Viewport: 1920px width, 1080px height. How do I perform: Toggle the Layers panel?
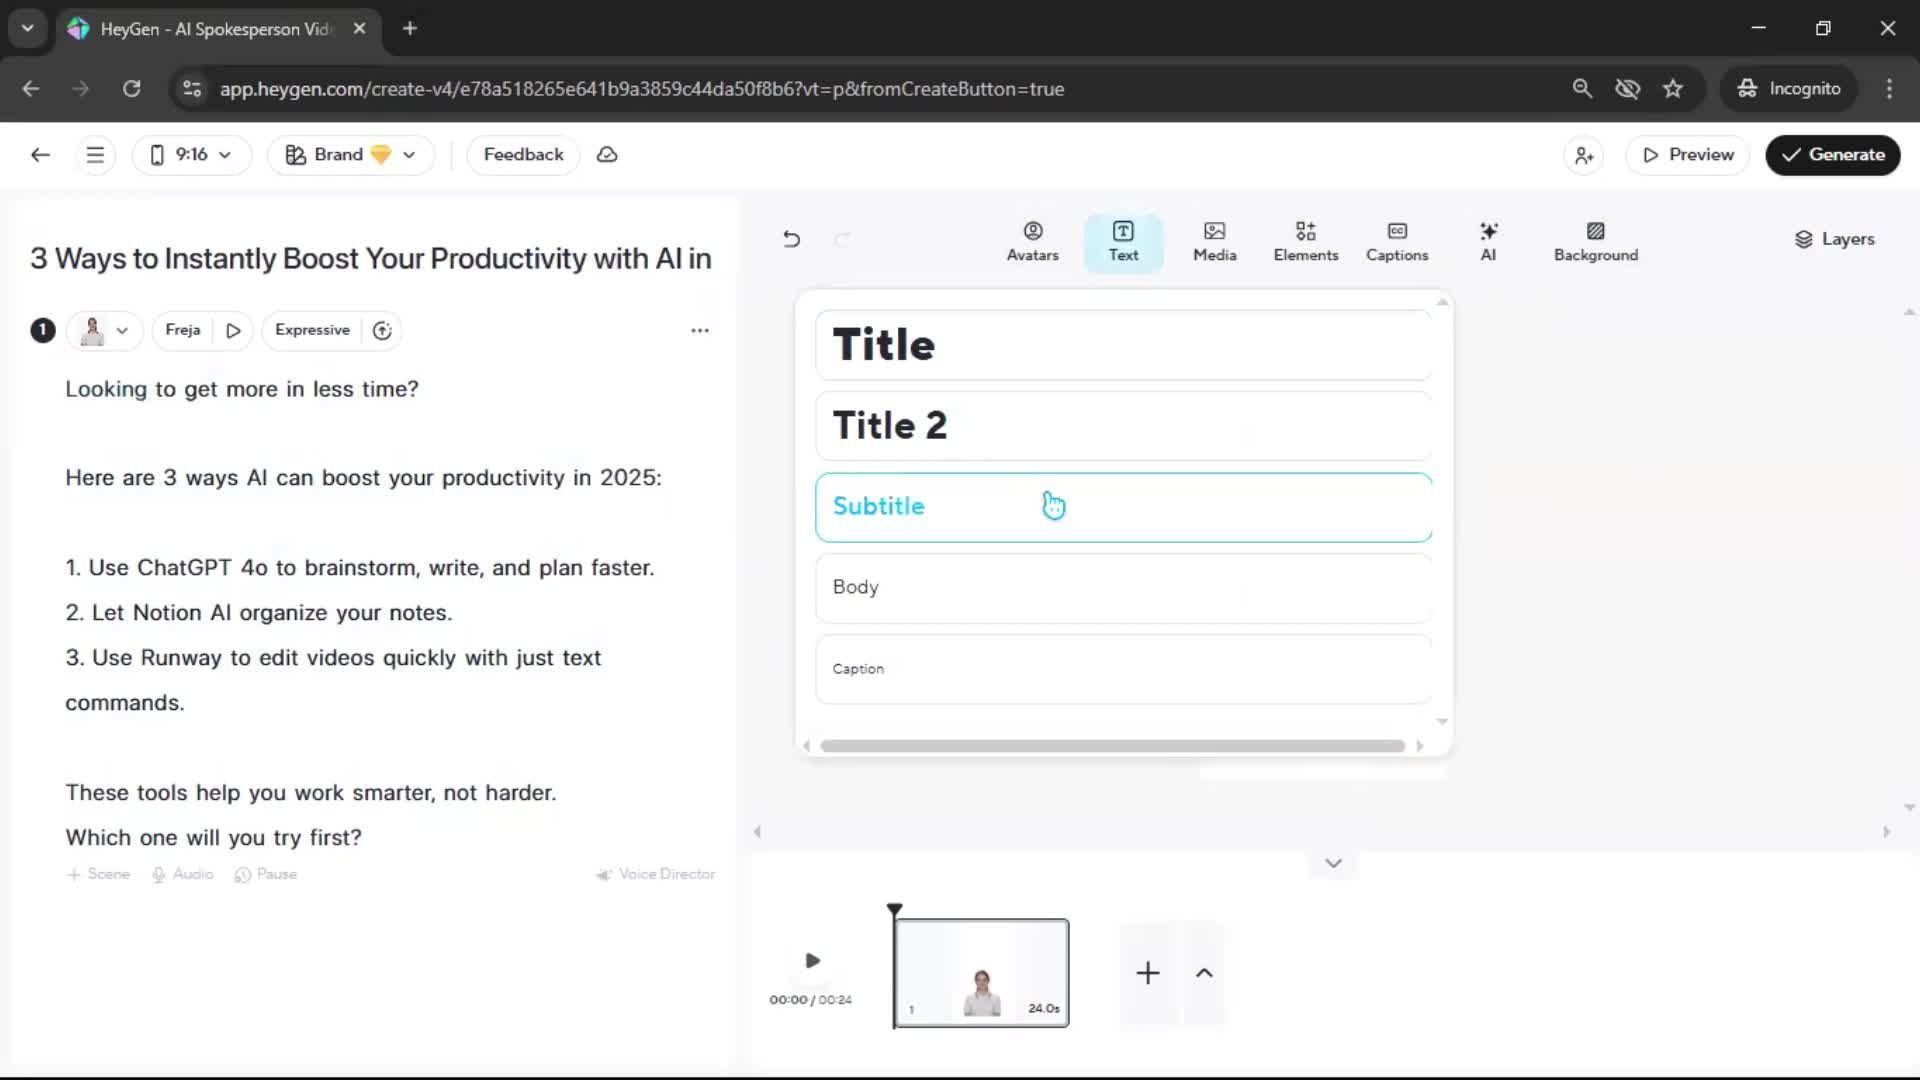[1834, 239]
